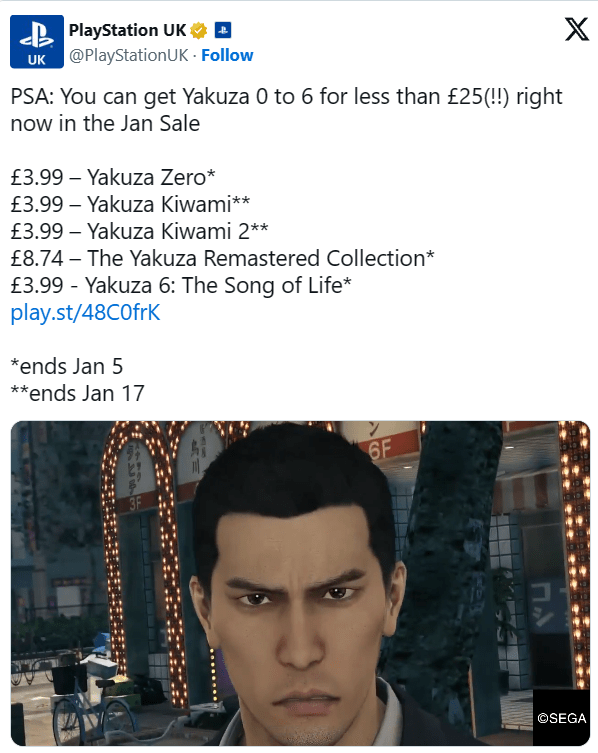Click the 6F sign in the image
The height and width of the screenshot is (753, 598).
point(380,450)
